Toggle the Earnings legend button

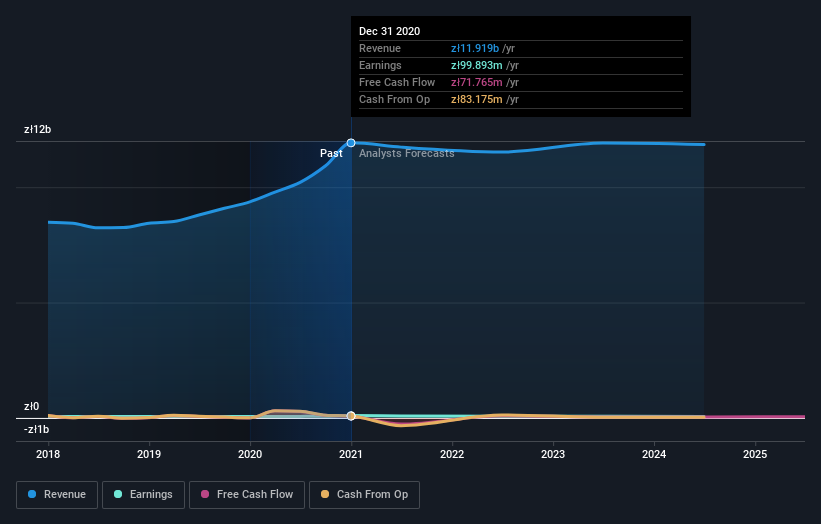(143, 495)
